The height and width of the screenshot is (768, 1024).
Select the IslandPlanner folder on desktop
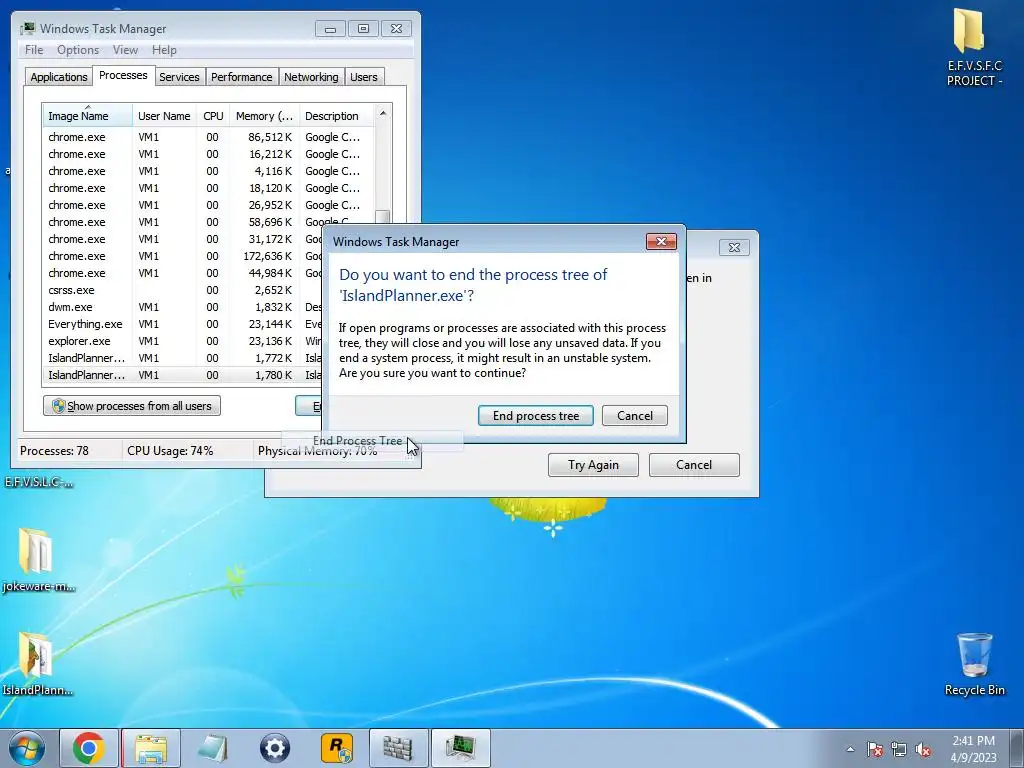coord(37,664)
